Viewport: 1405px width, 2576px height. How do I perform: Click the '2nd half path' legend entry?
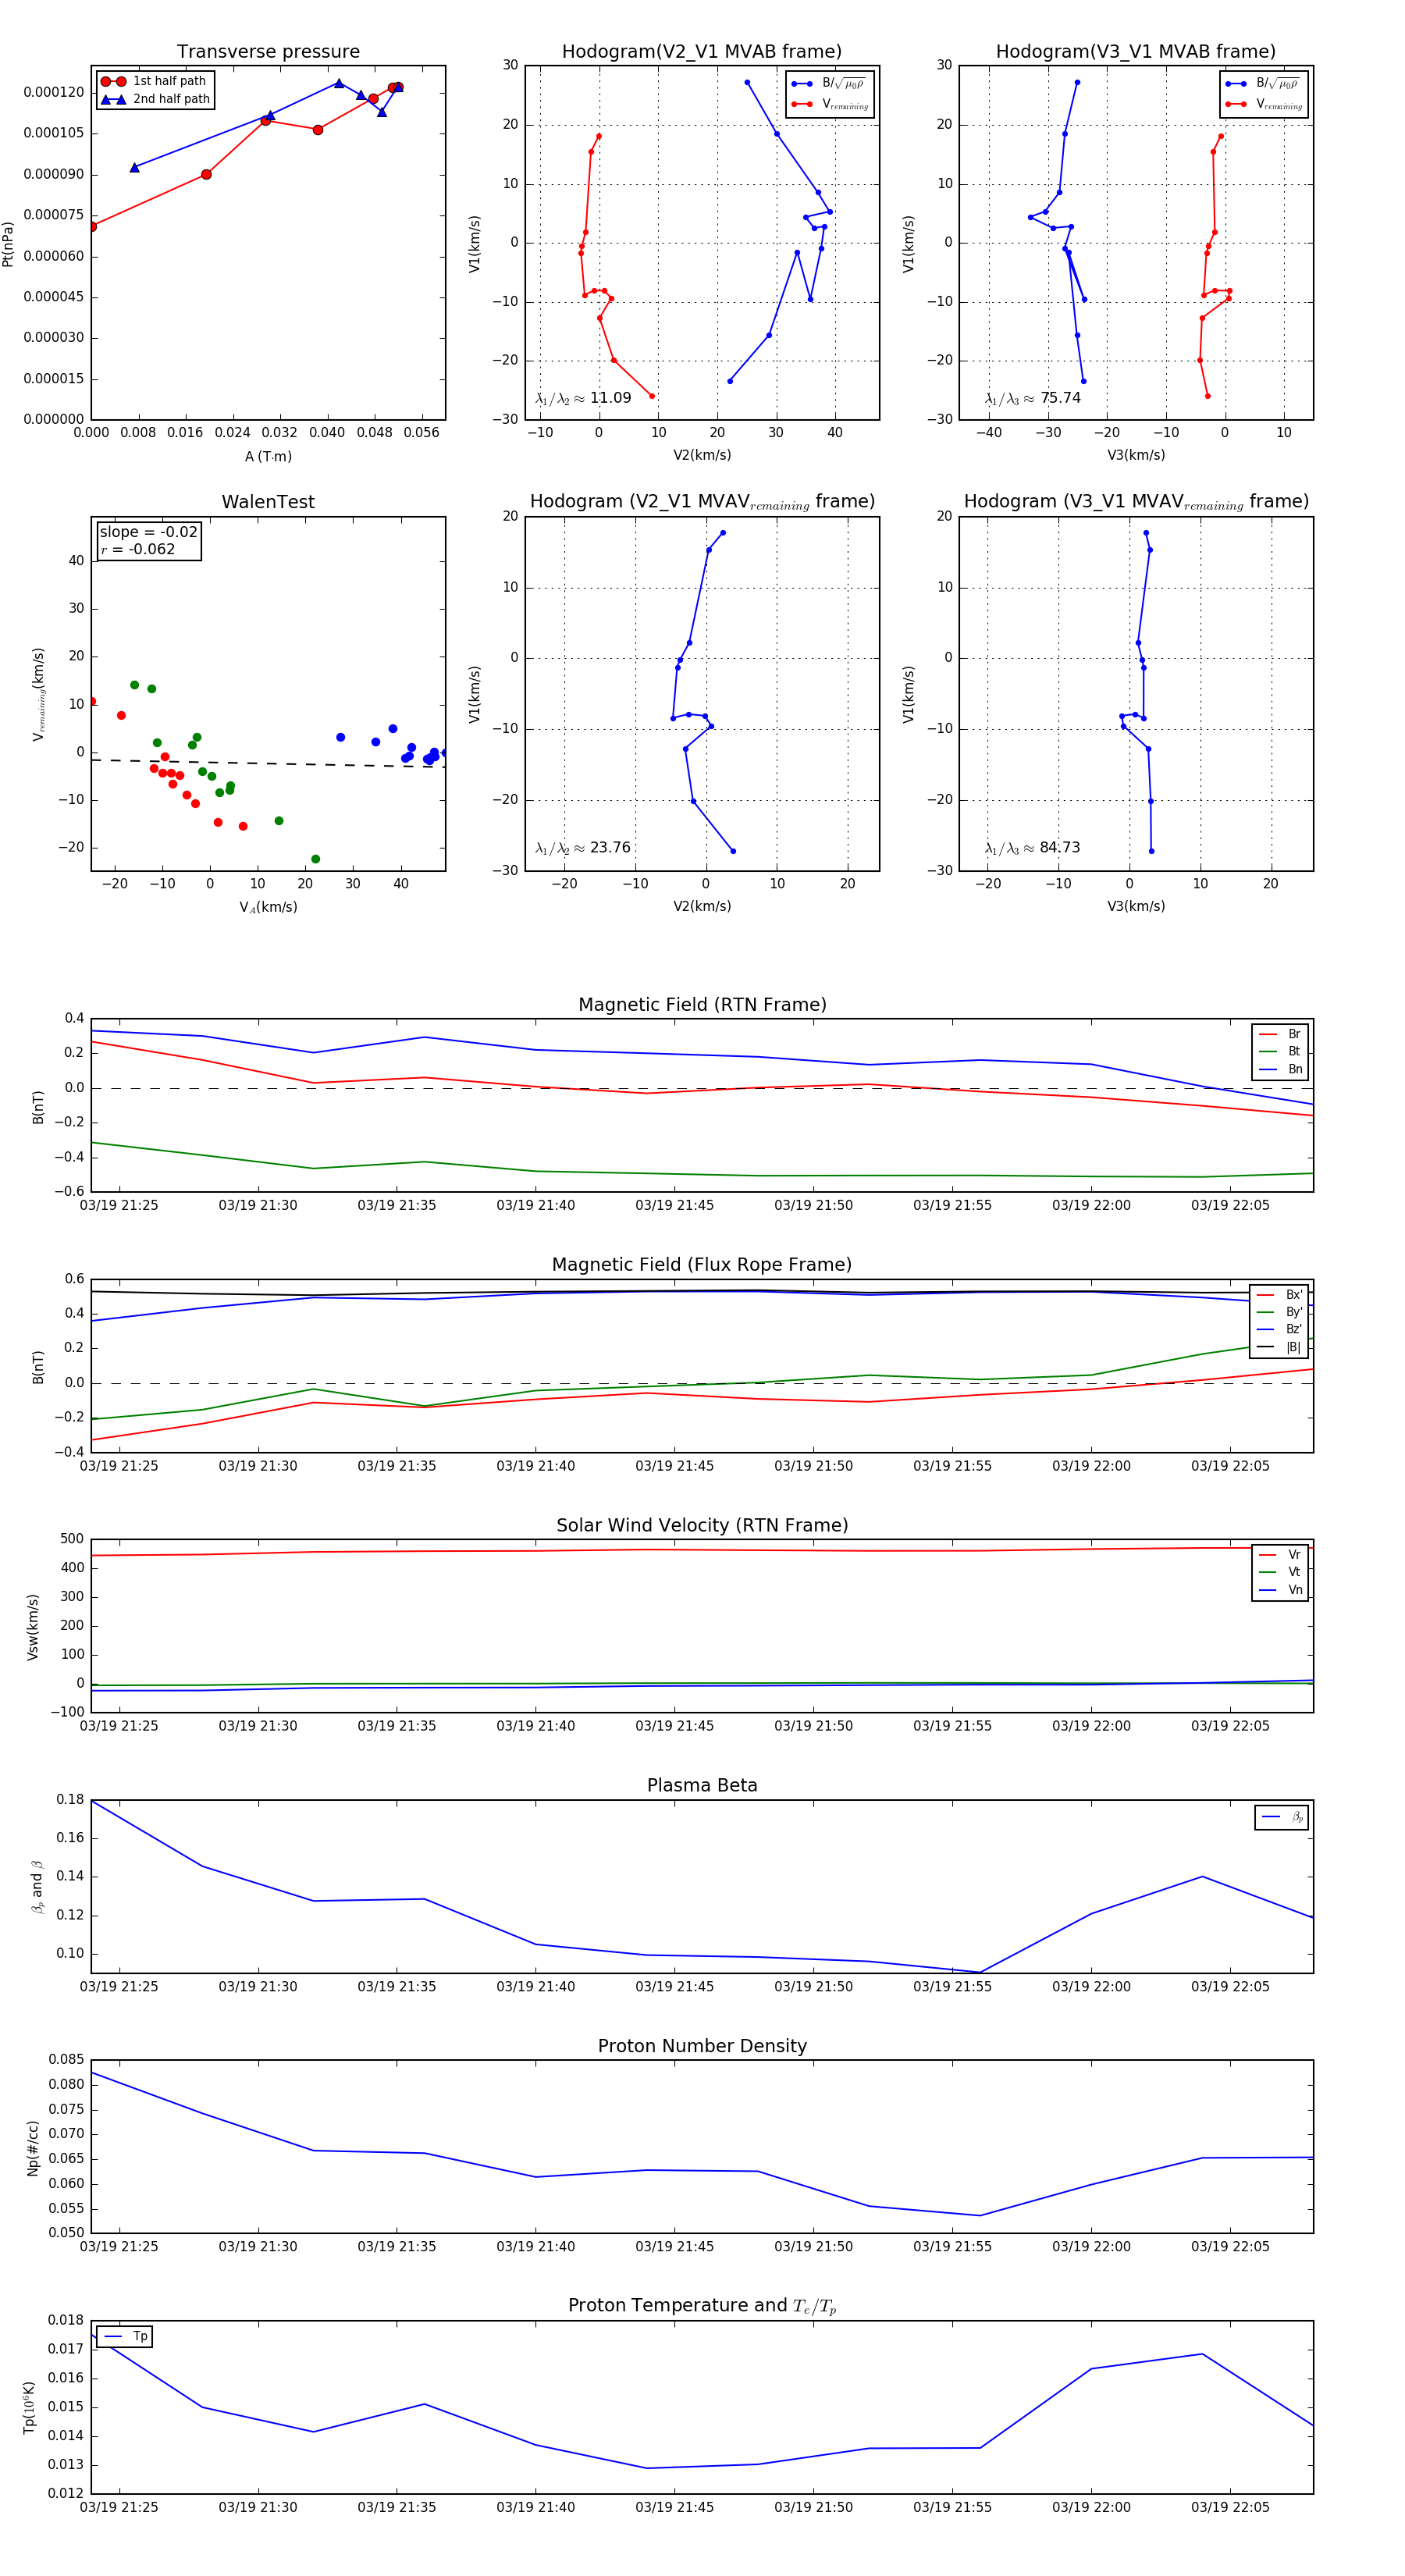(155, 99)
